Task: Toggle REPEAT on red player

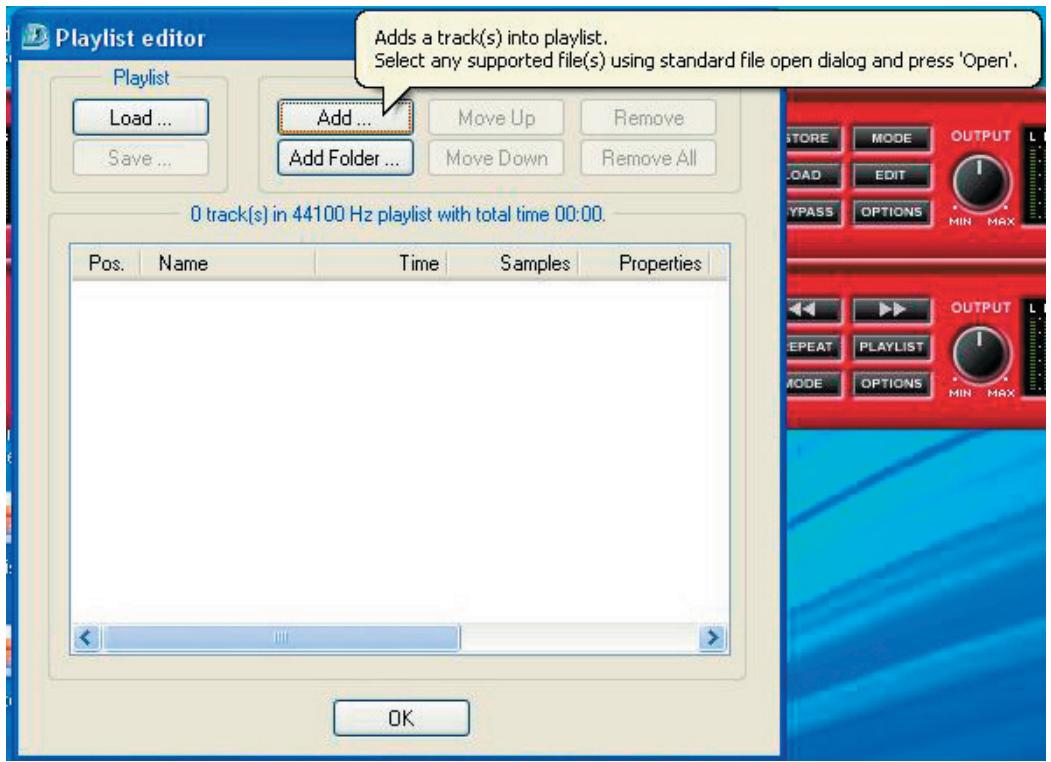Action: coord(812,346)
